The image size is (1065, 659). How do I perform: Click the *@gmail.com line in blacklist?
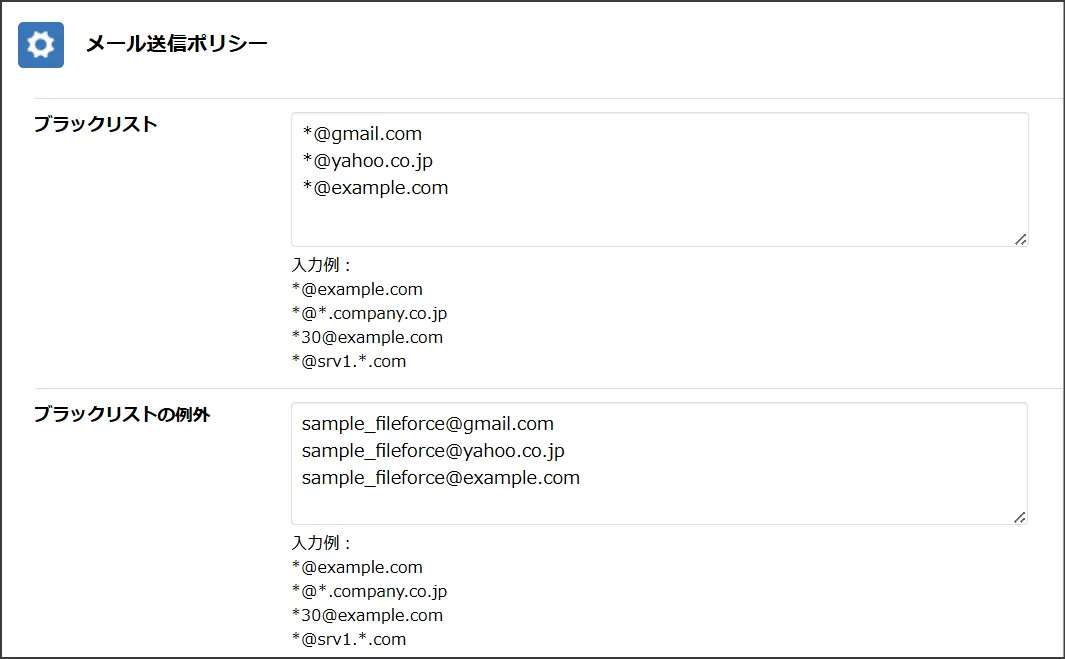(362, 134)
